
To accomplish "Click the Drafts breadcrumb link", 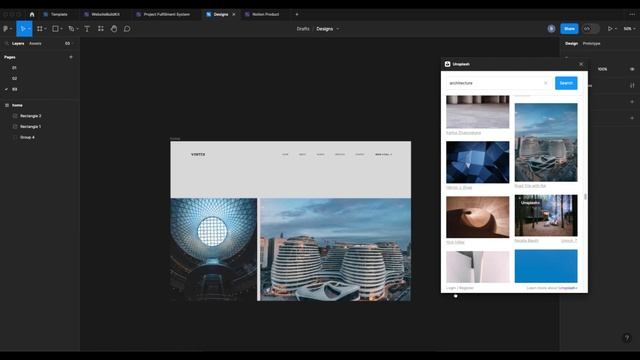I will point(303,29).
